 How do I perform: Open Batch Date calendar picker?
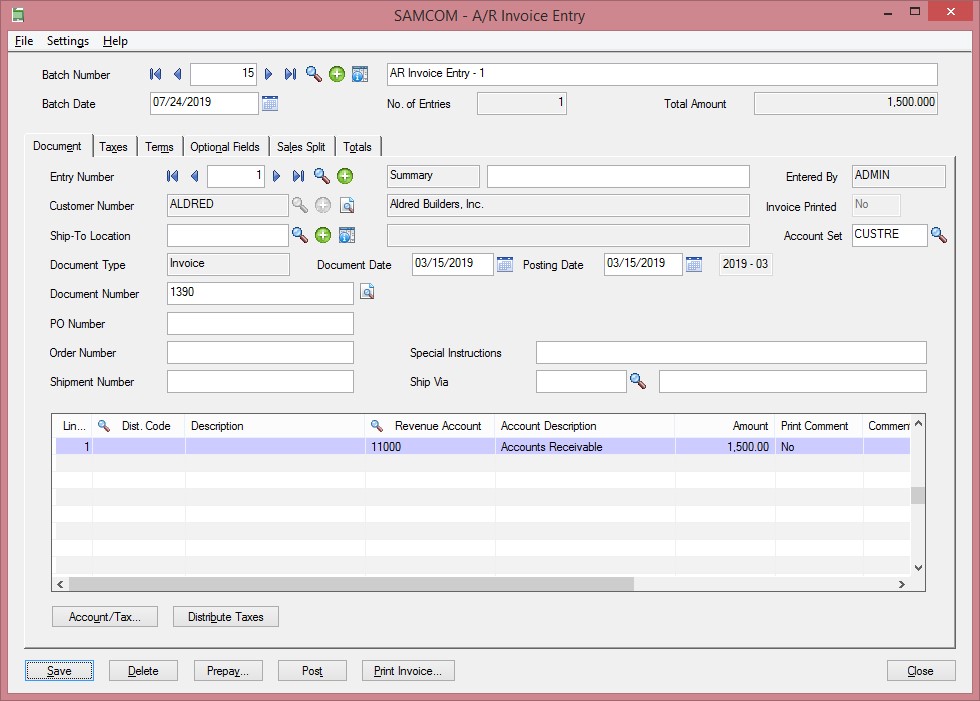click(270, 103)
